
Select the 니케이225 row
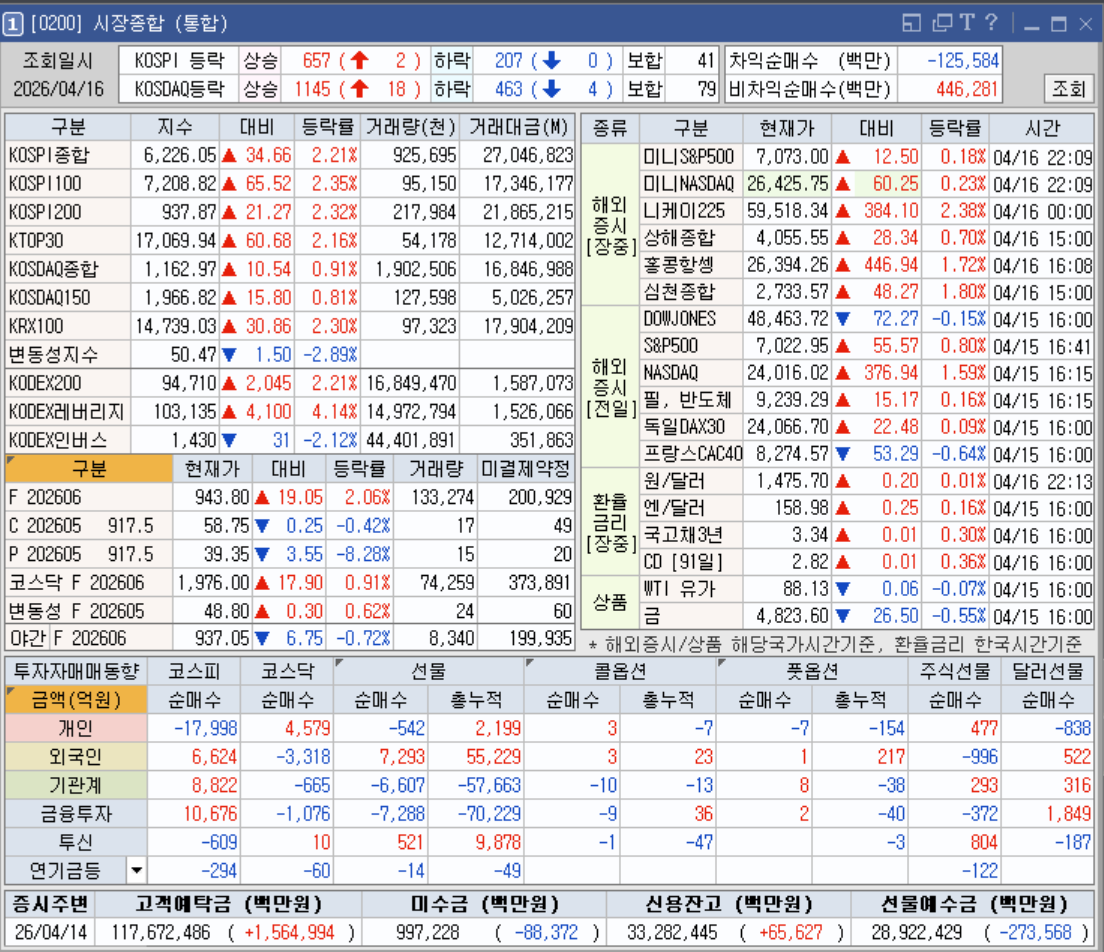click(691, 211)
